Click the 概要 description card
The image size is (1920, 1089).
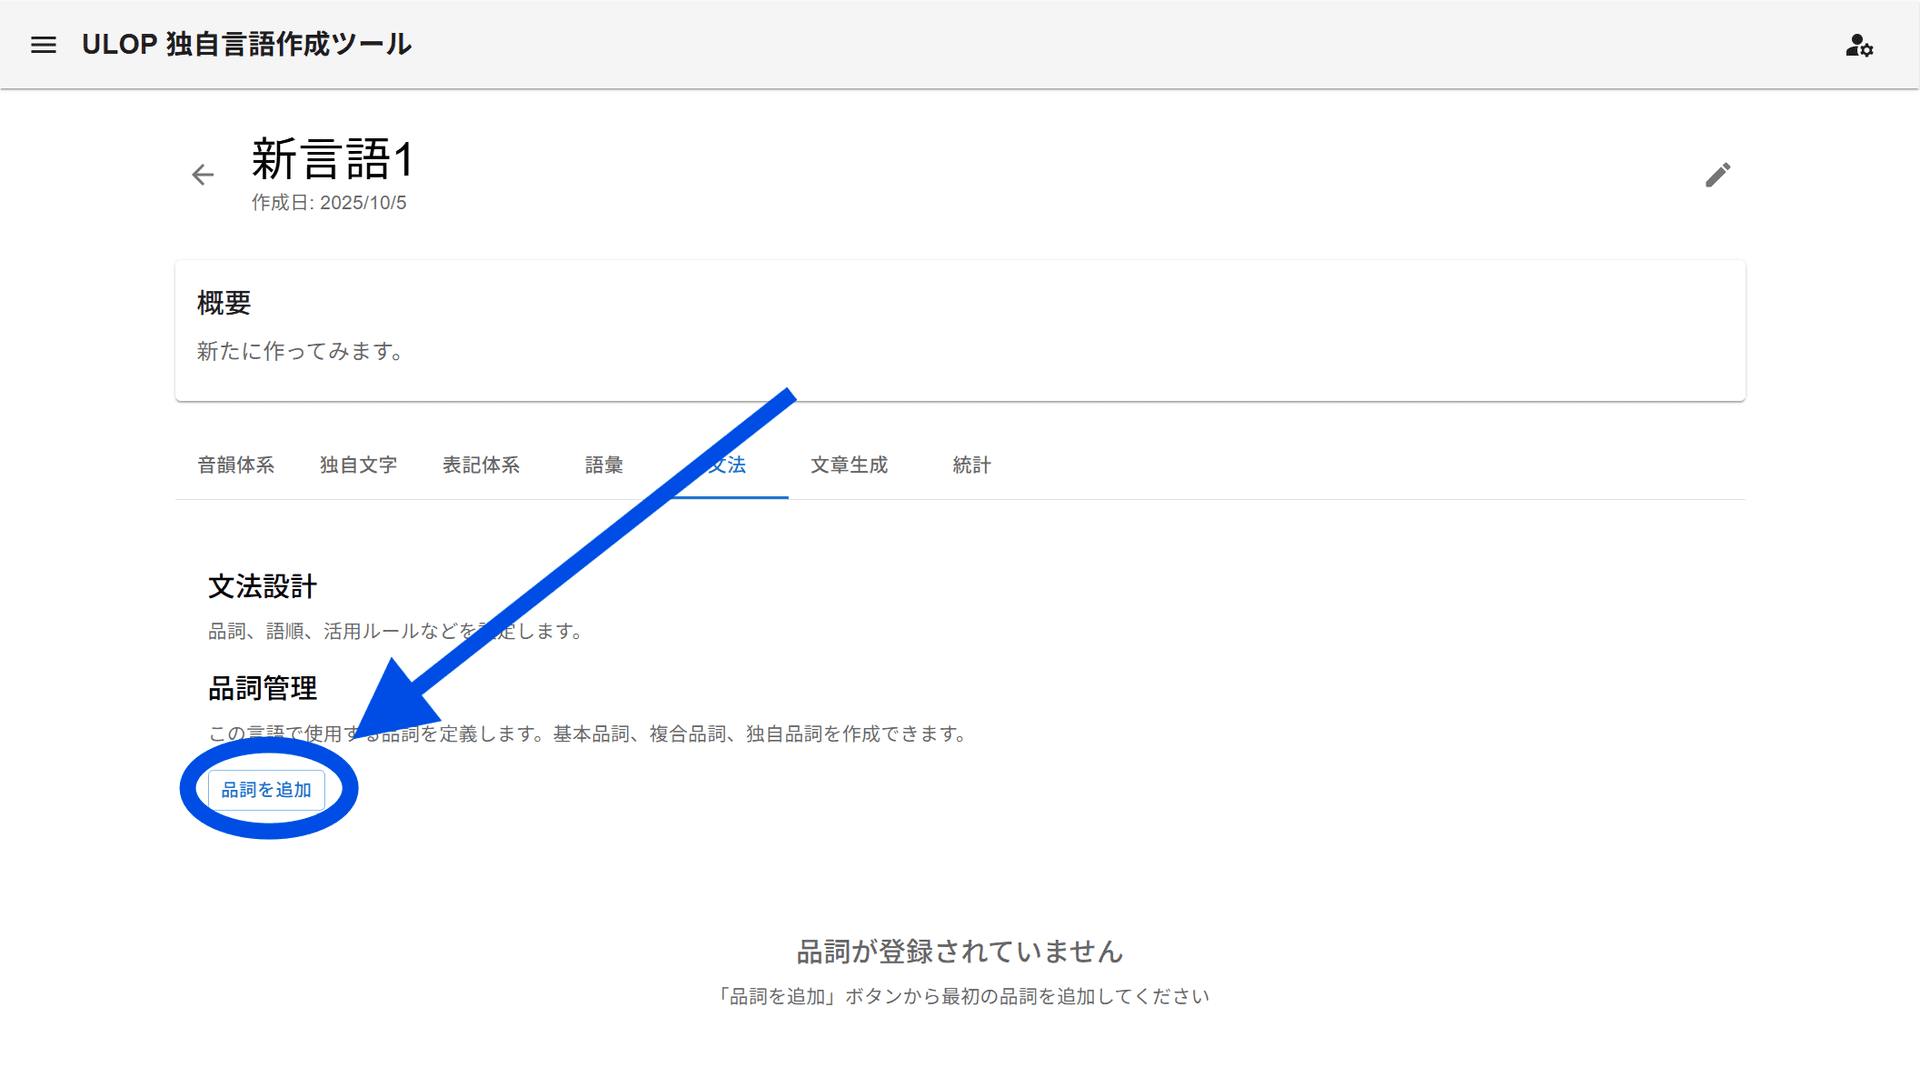tap(960, 330)
